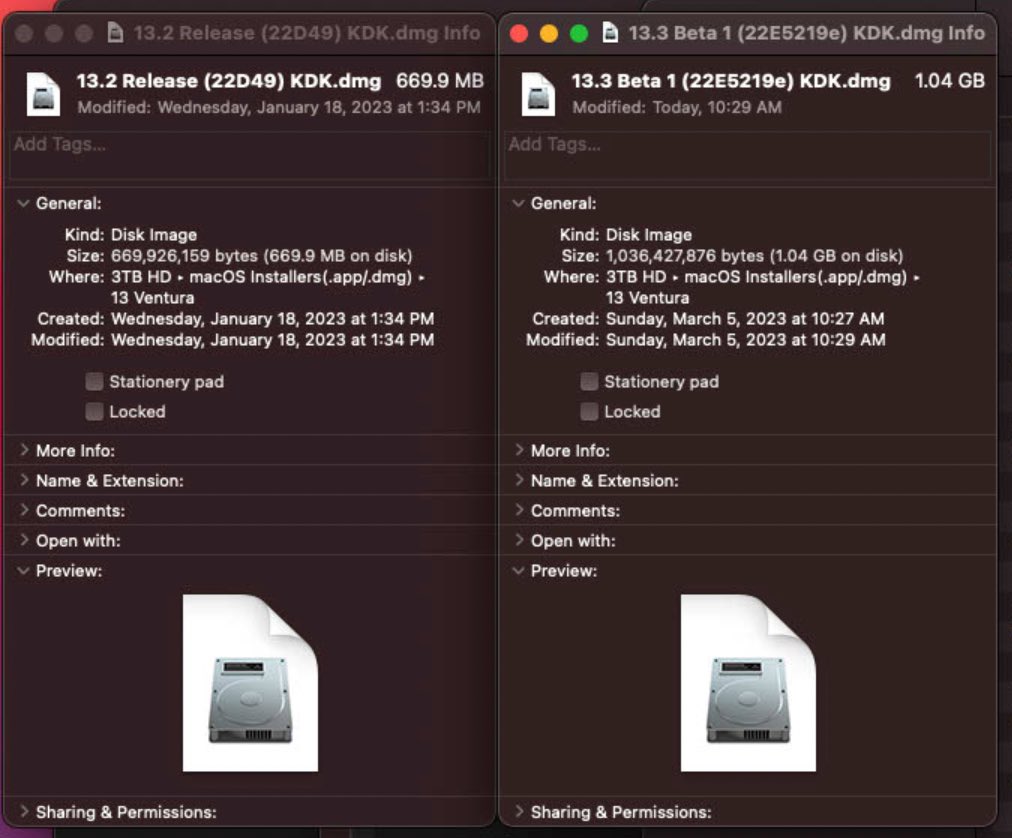Minimize the 13.3 Beta 1 Info window
This screenshot has height=838, width=1012.
point(549,34)
